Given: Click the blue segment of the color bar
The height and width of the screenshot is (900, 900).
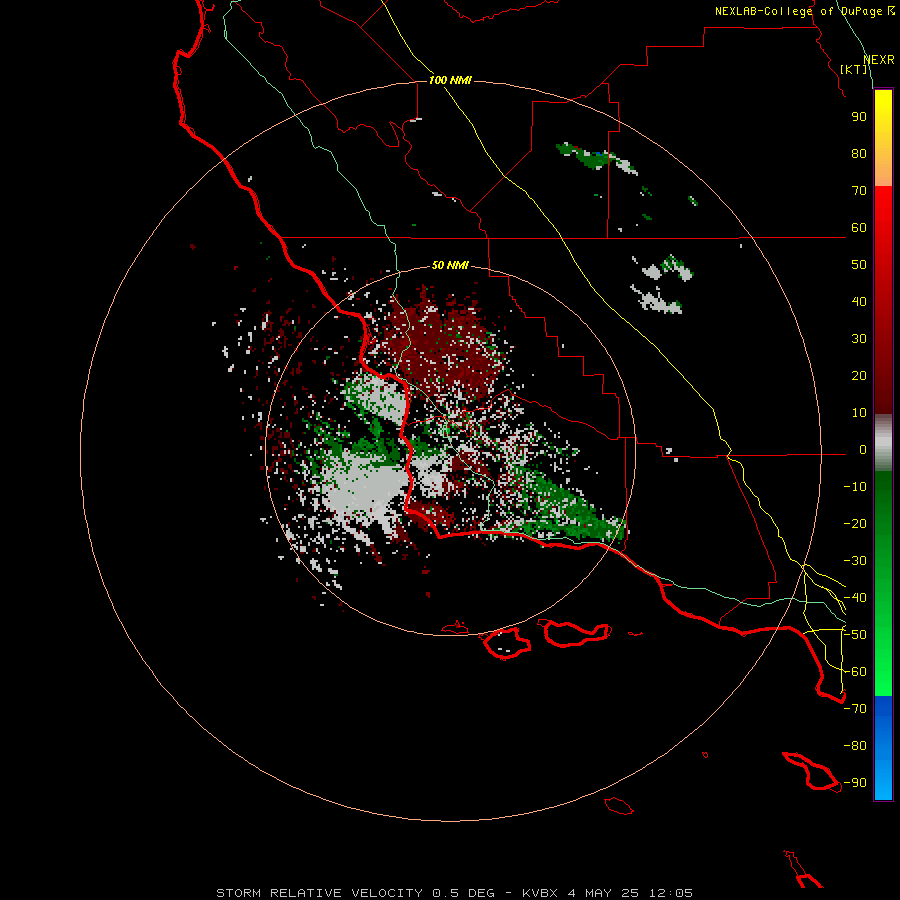Looking at the screenshot, I should (x=883, y=748).
